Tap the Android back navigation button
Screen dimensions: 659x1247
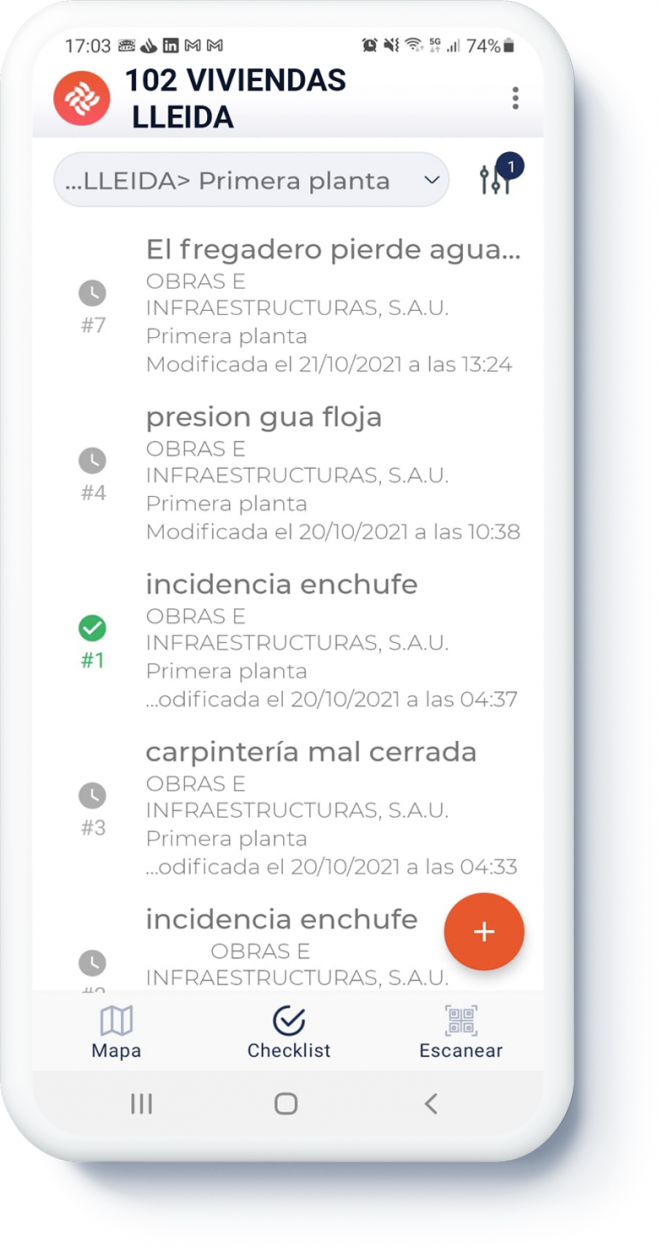coord(431,1104)
